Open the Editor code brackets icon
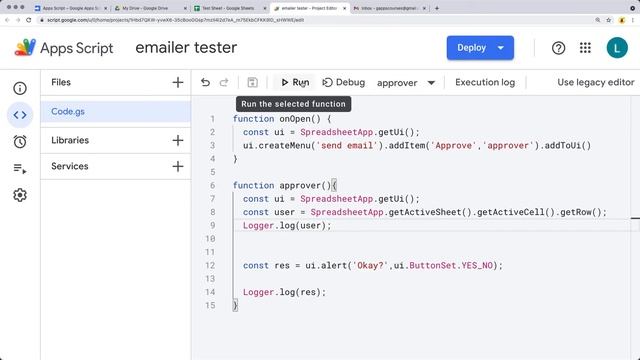Screen dimensions: 640x360 pos(20,115)
